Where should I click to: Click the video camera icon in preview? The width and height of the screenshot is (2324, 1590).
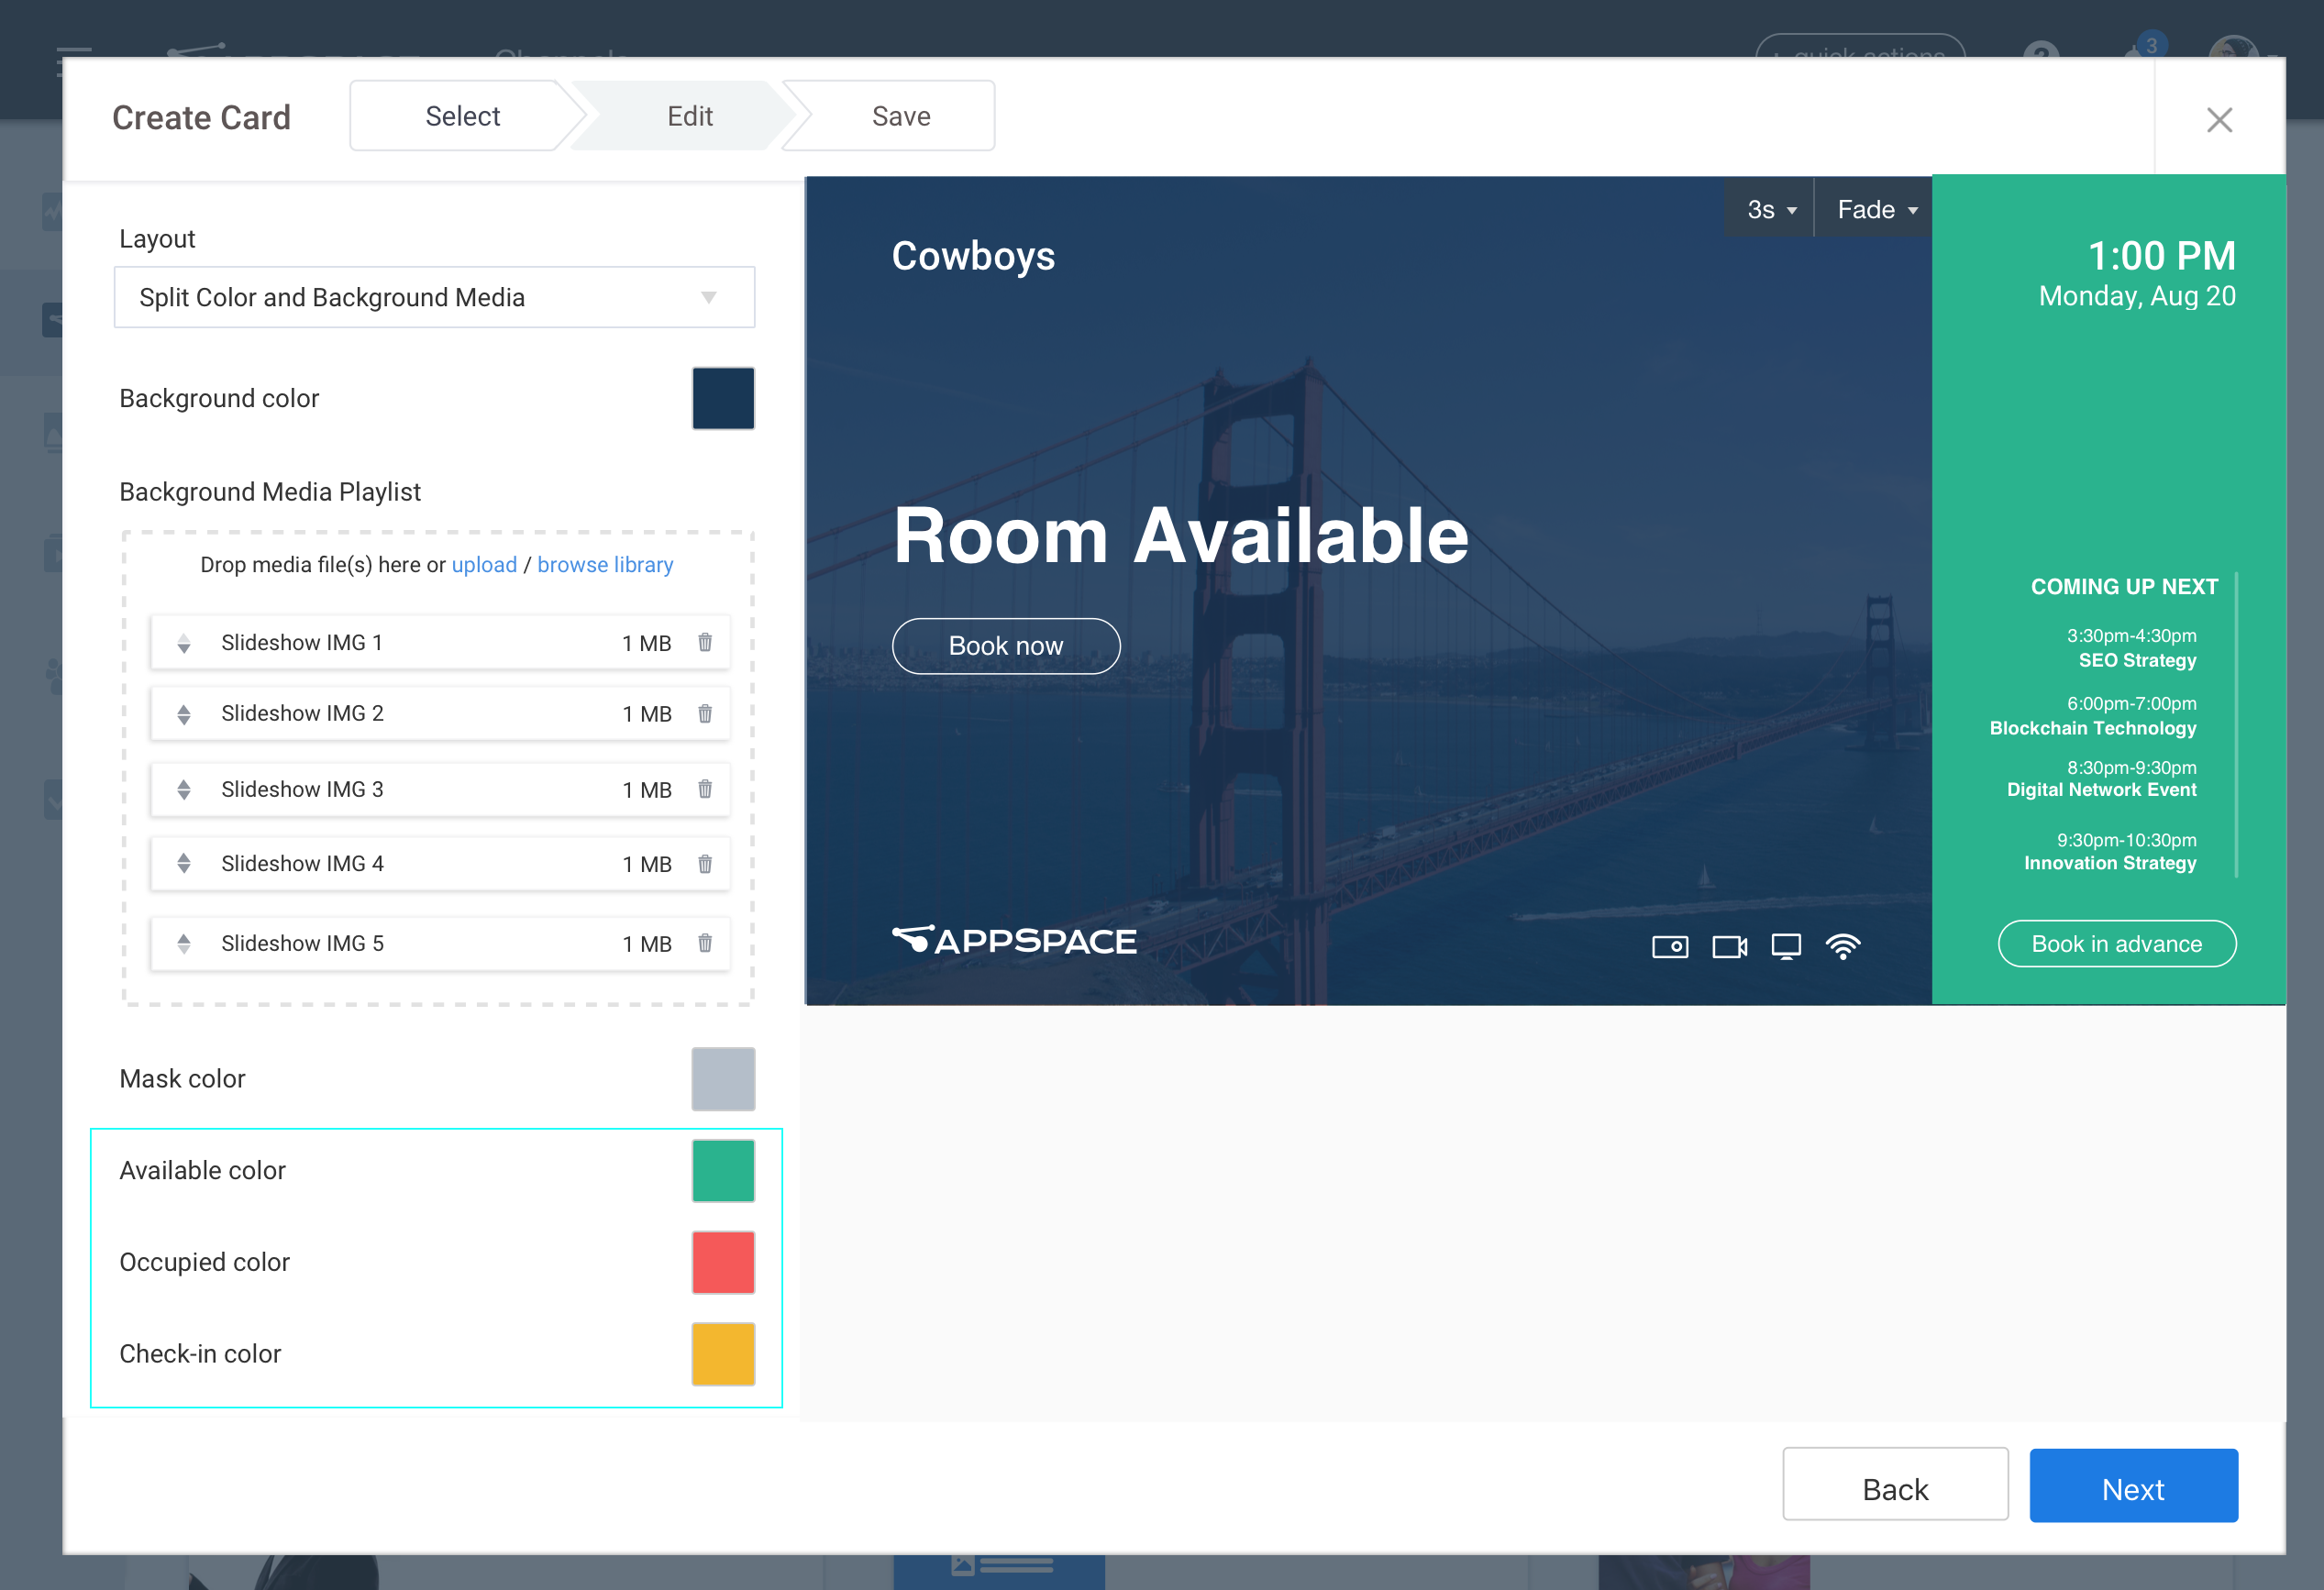[x=1730, y=946]
